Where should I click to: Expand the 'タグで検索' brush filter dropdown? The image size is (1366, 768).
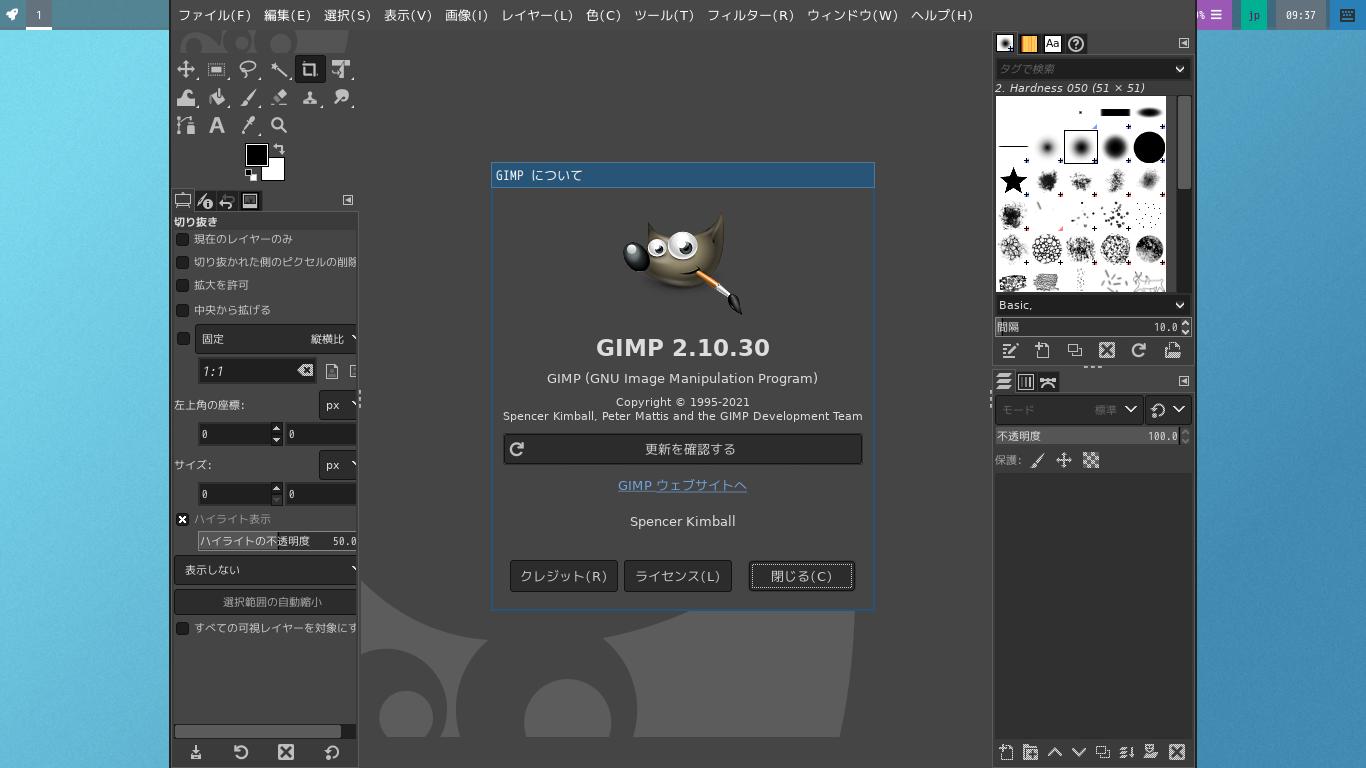[x=1180, y=69]
